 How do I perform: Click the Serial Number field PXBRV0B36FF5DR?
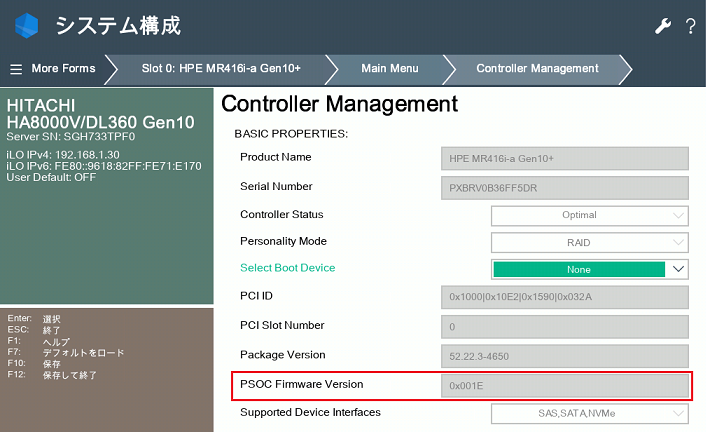[565, 188]
